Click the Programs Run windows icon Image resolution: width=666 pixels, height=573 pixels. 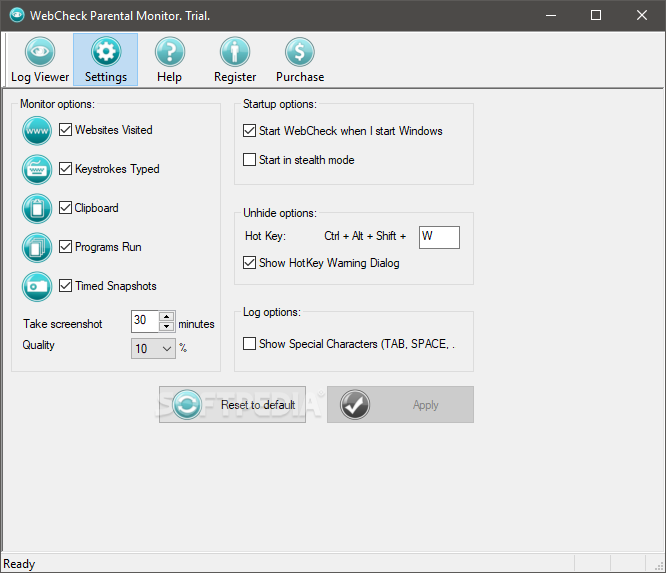(37, 248)
